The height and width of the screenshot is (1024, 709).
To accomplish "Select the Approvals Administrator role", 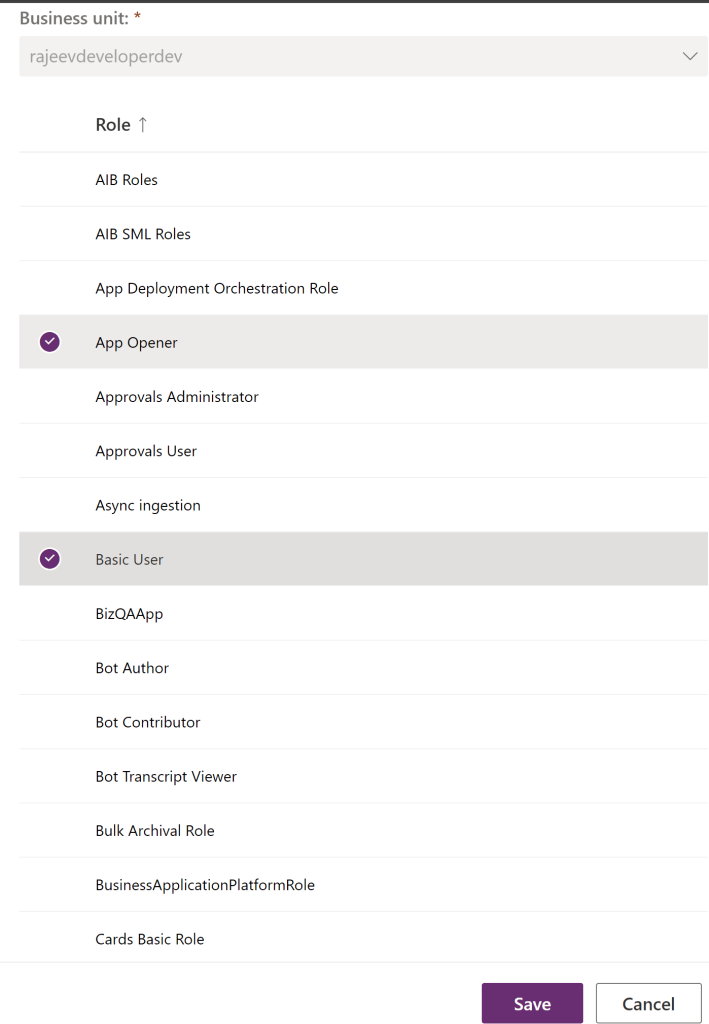I will pyautogui.click(x=177, y=397).
